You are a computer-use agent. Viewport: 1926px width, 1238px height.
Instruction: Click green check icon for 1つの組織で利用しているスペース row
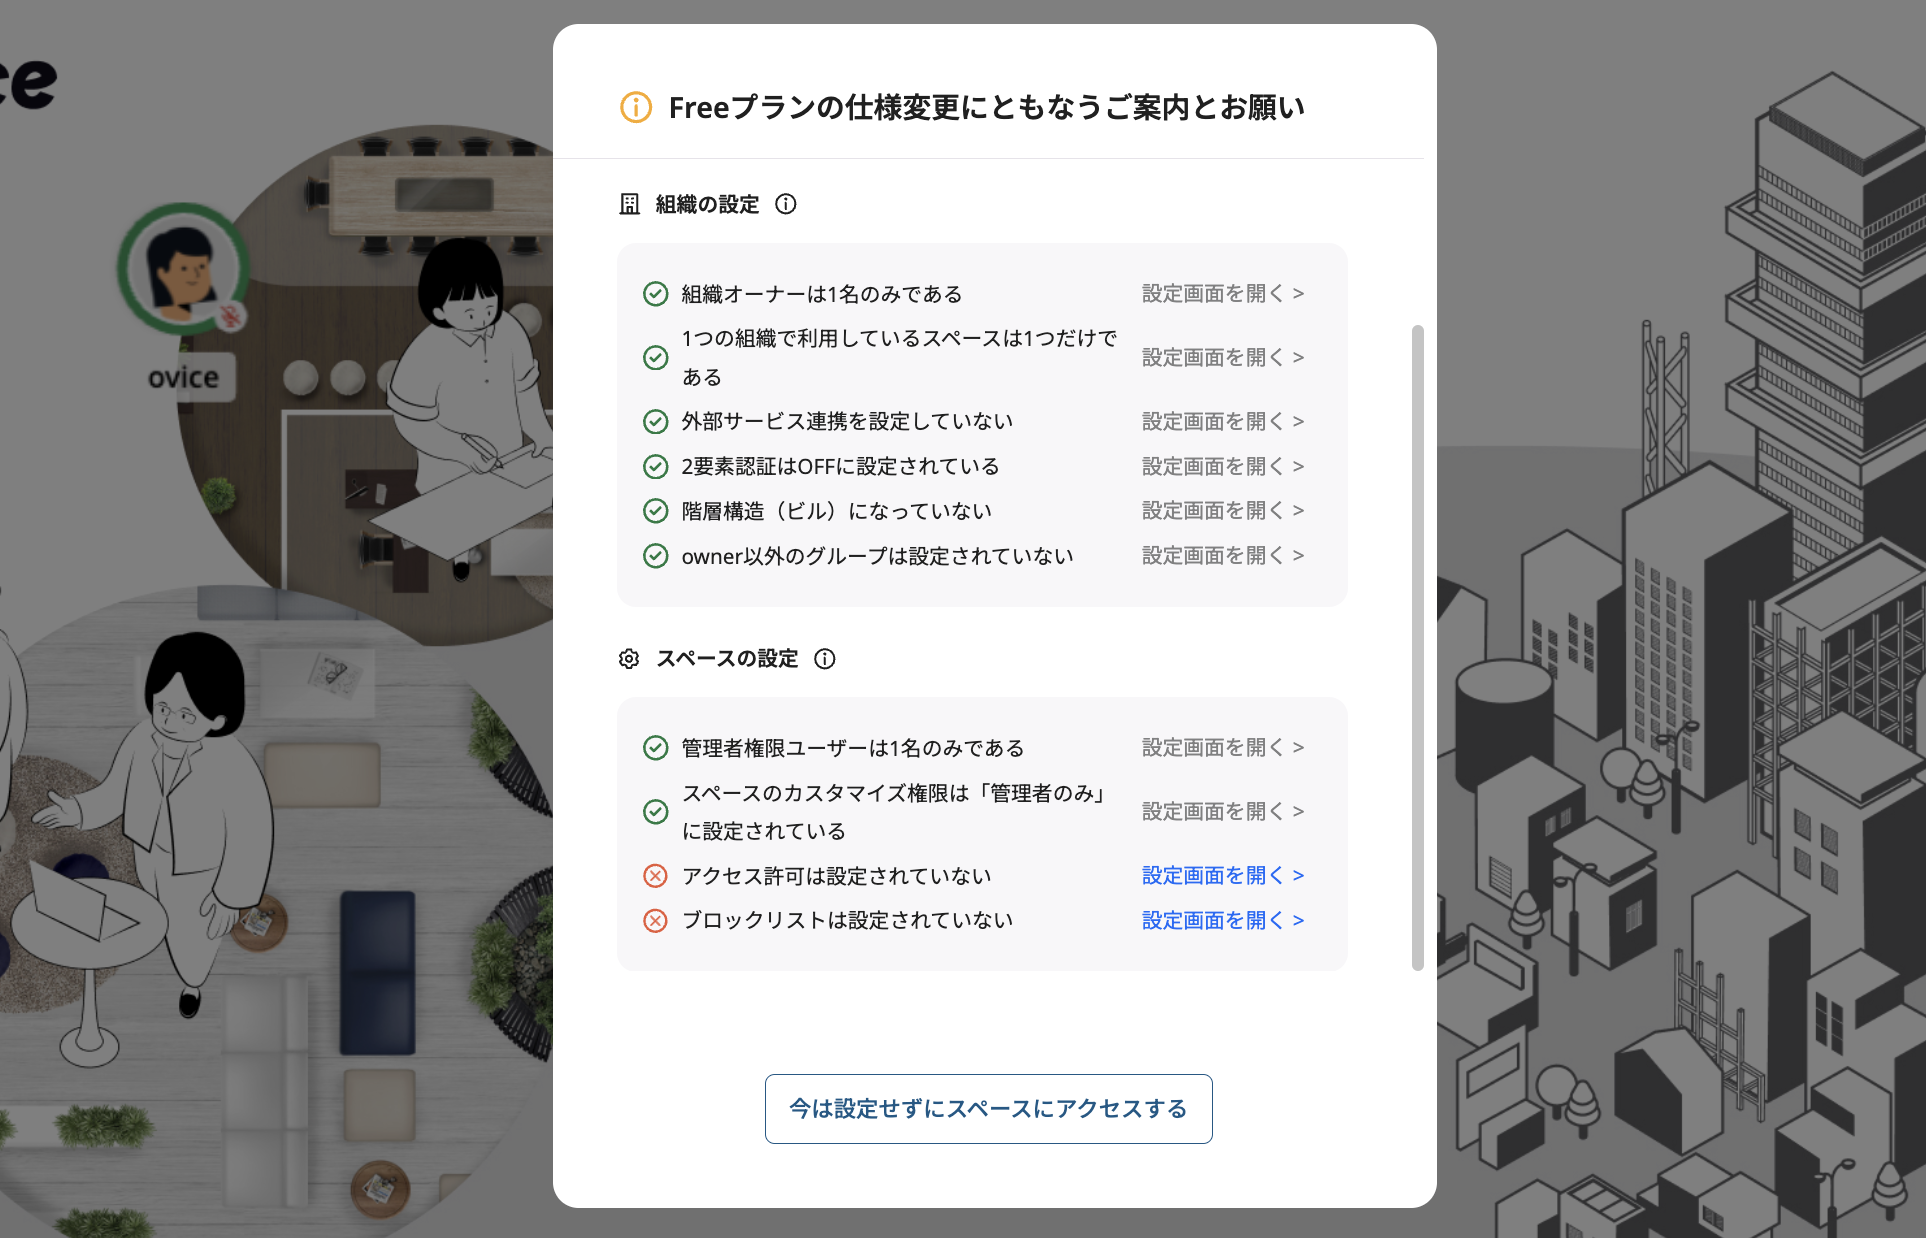click(x=655, y=357)
